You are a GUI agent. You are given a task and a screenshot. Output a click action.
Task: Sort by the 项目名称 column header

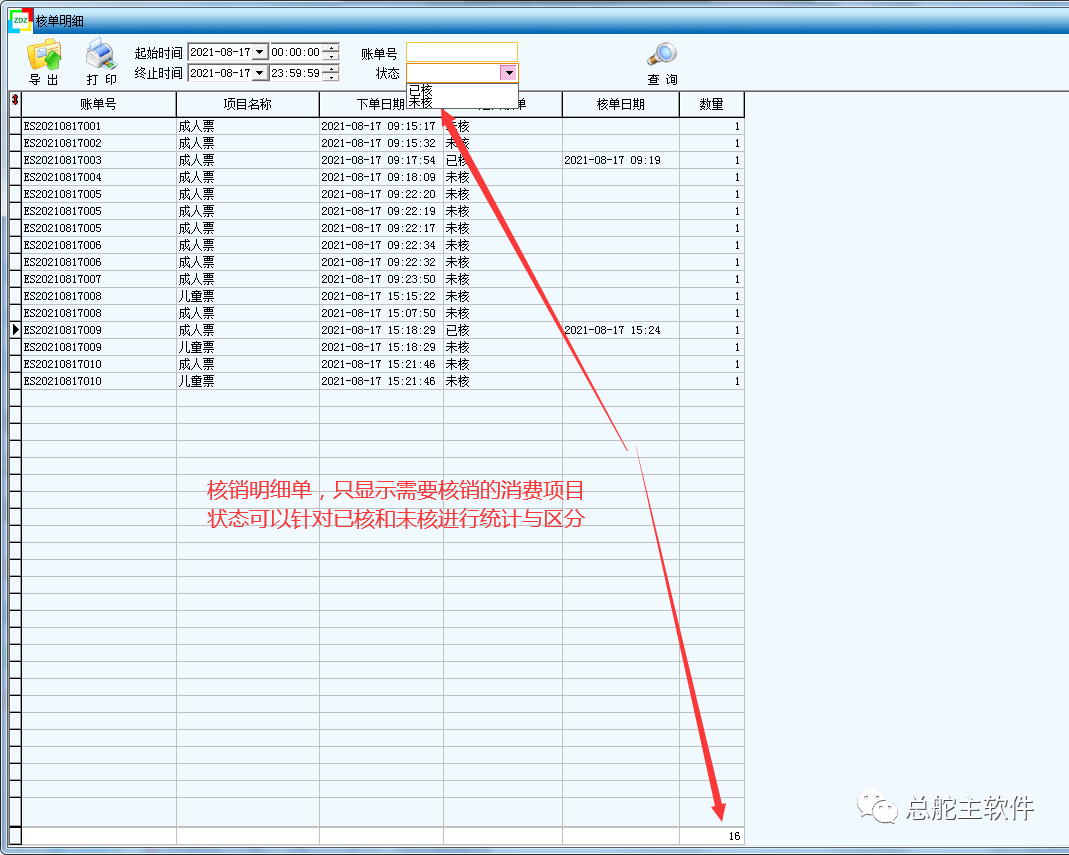(247, 104)
